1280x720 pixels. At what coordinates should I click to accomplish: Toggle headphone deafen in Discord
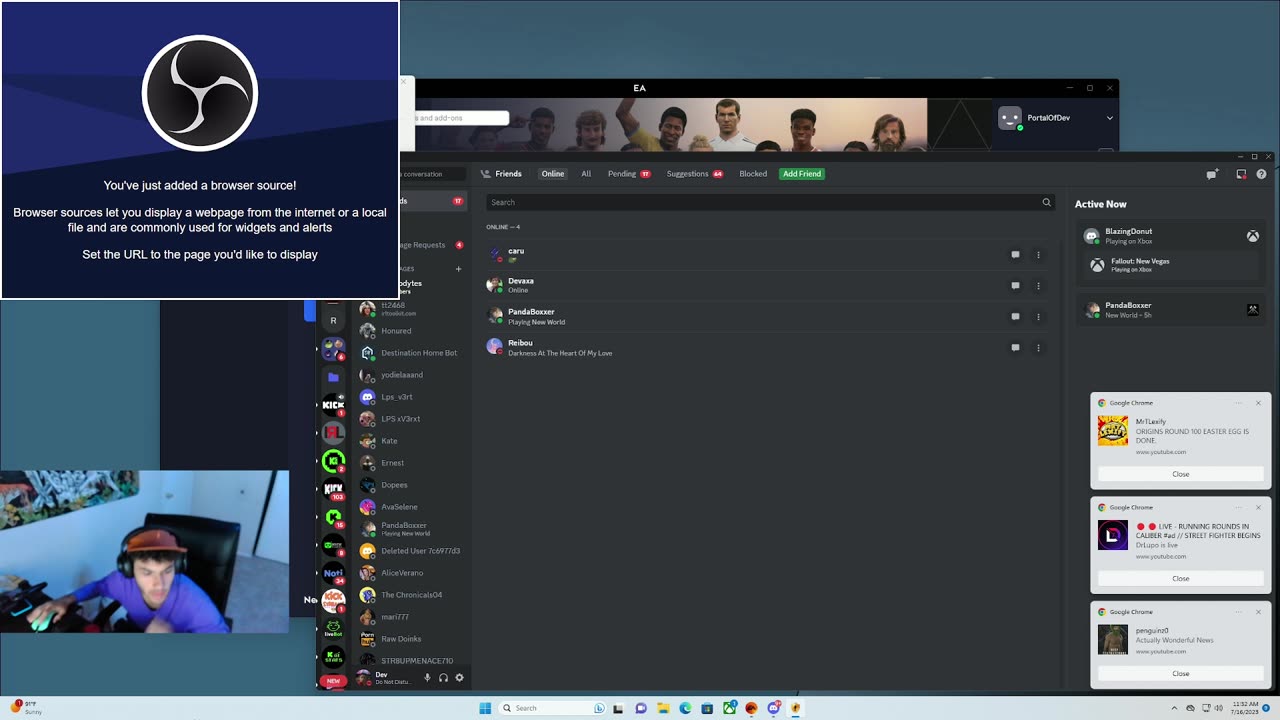(443, 678)
